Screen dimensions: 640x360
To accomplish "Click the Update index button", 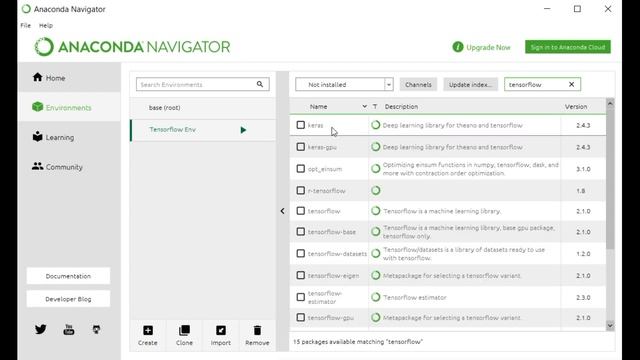I will (471, 84).
